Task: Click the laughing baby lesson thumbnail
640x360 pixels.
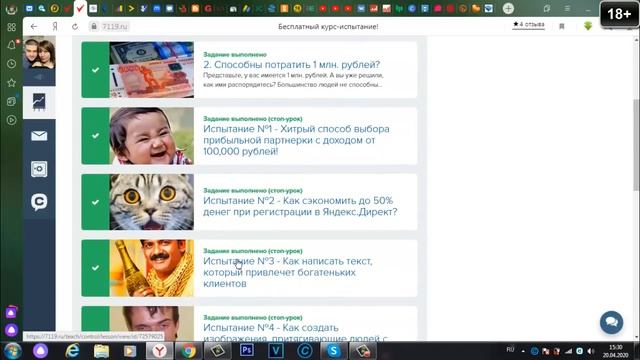Action: [151, 136]
